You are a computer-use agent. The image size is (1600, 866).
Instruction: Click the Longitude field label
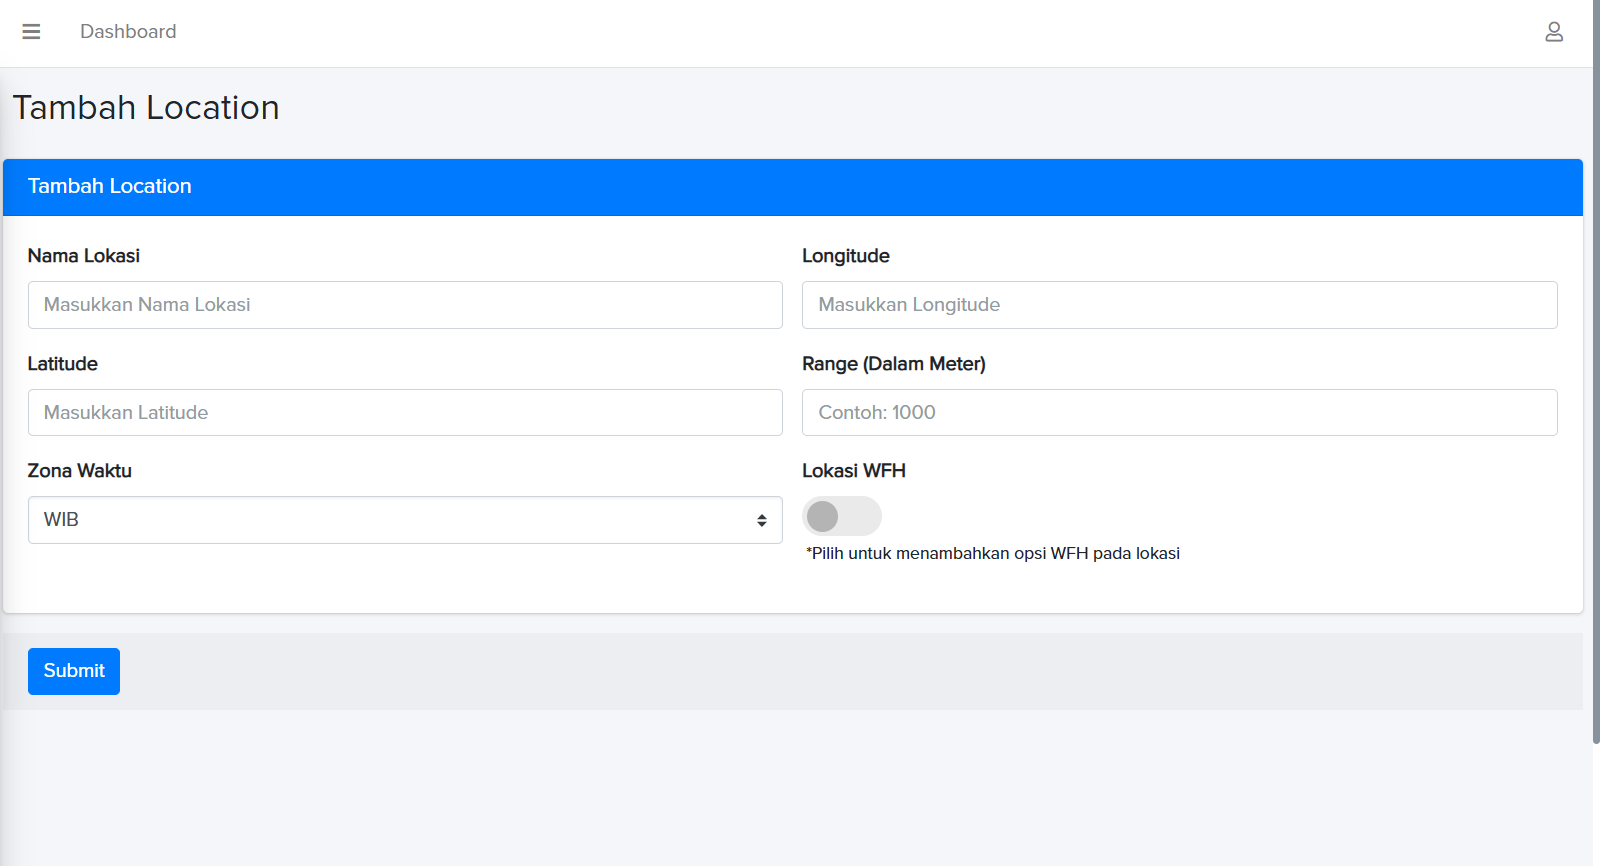click(x=845, y=256)
